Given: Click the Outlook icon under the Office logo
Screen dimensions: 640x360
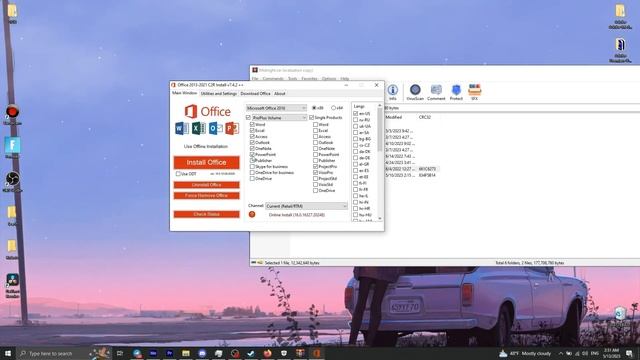Looking at the screenshot, I should [216, 129].
